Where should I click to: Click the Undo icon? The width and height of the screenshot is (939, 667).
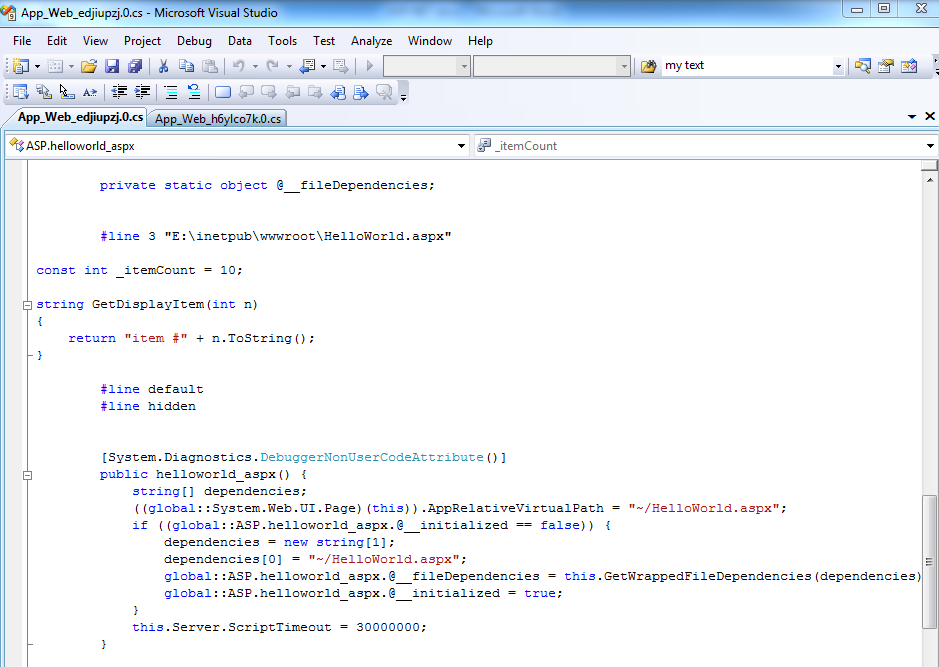click(239, 66)
